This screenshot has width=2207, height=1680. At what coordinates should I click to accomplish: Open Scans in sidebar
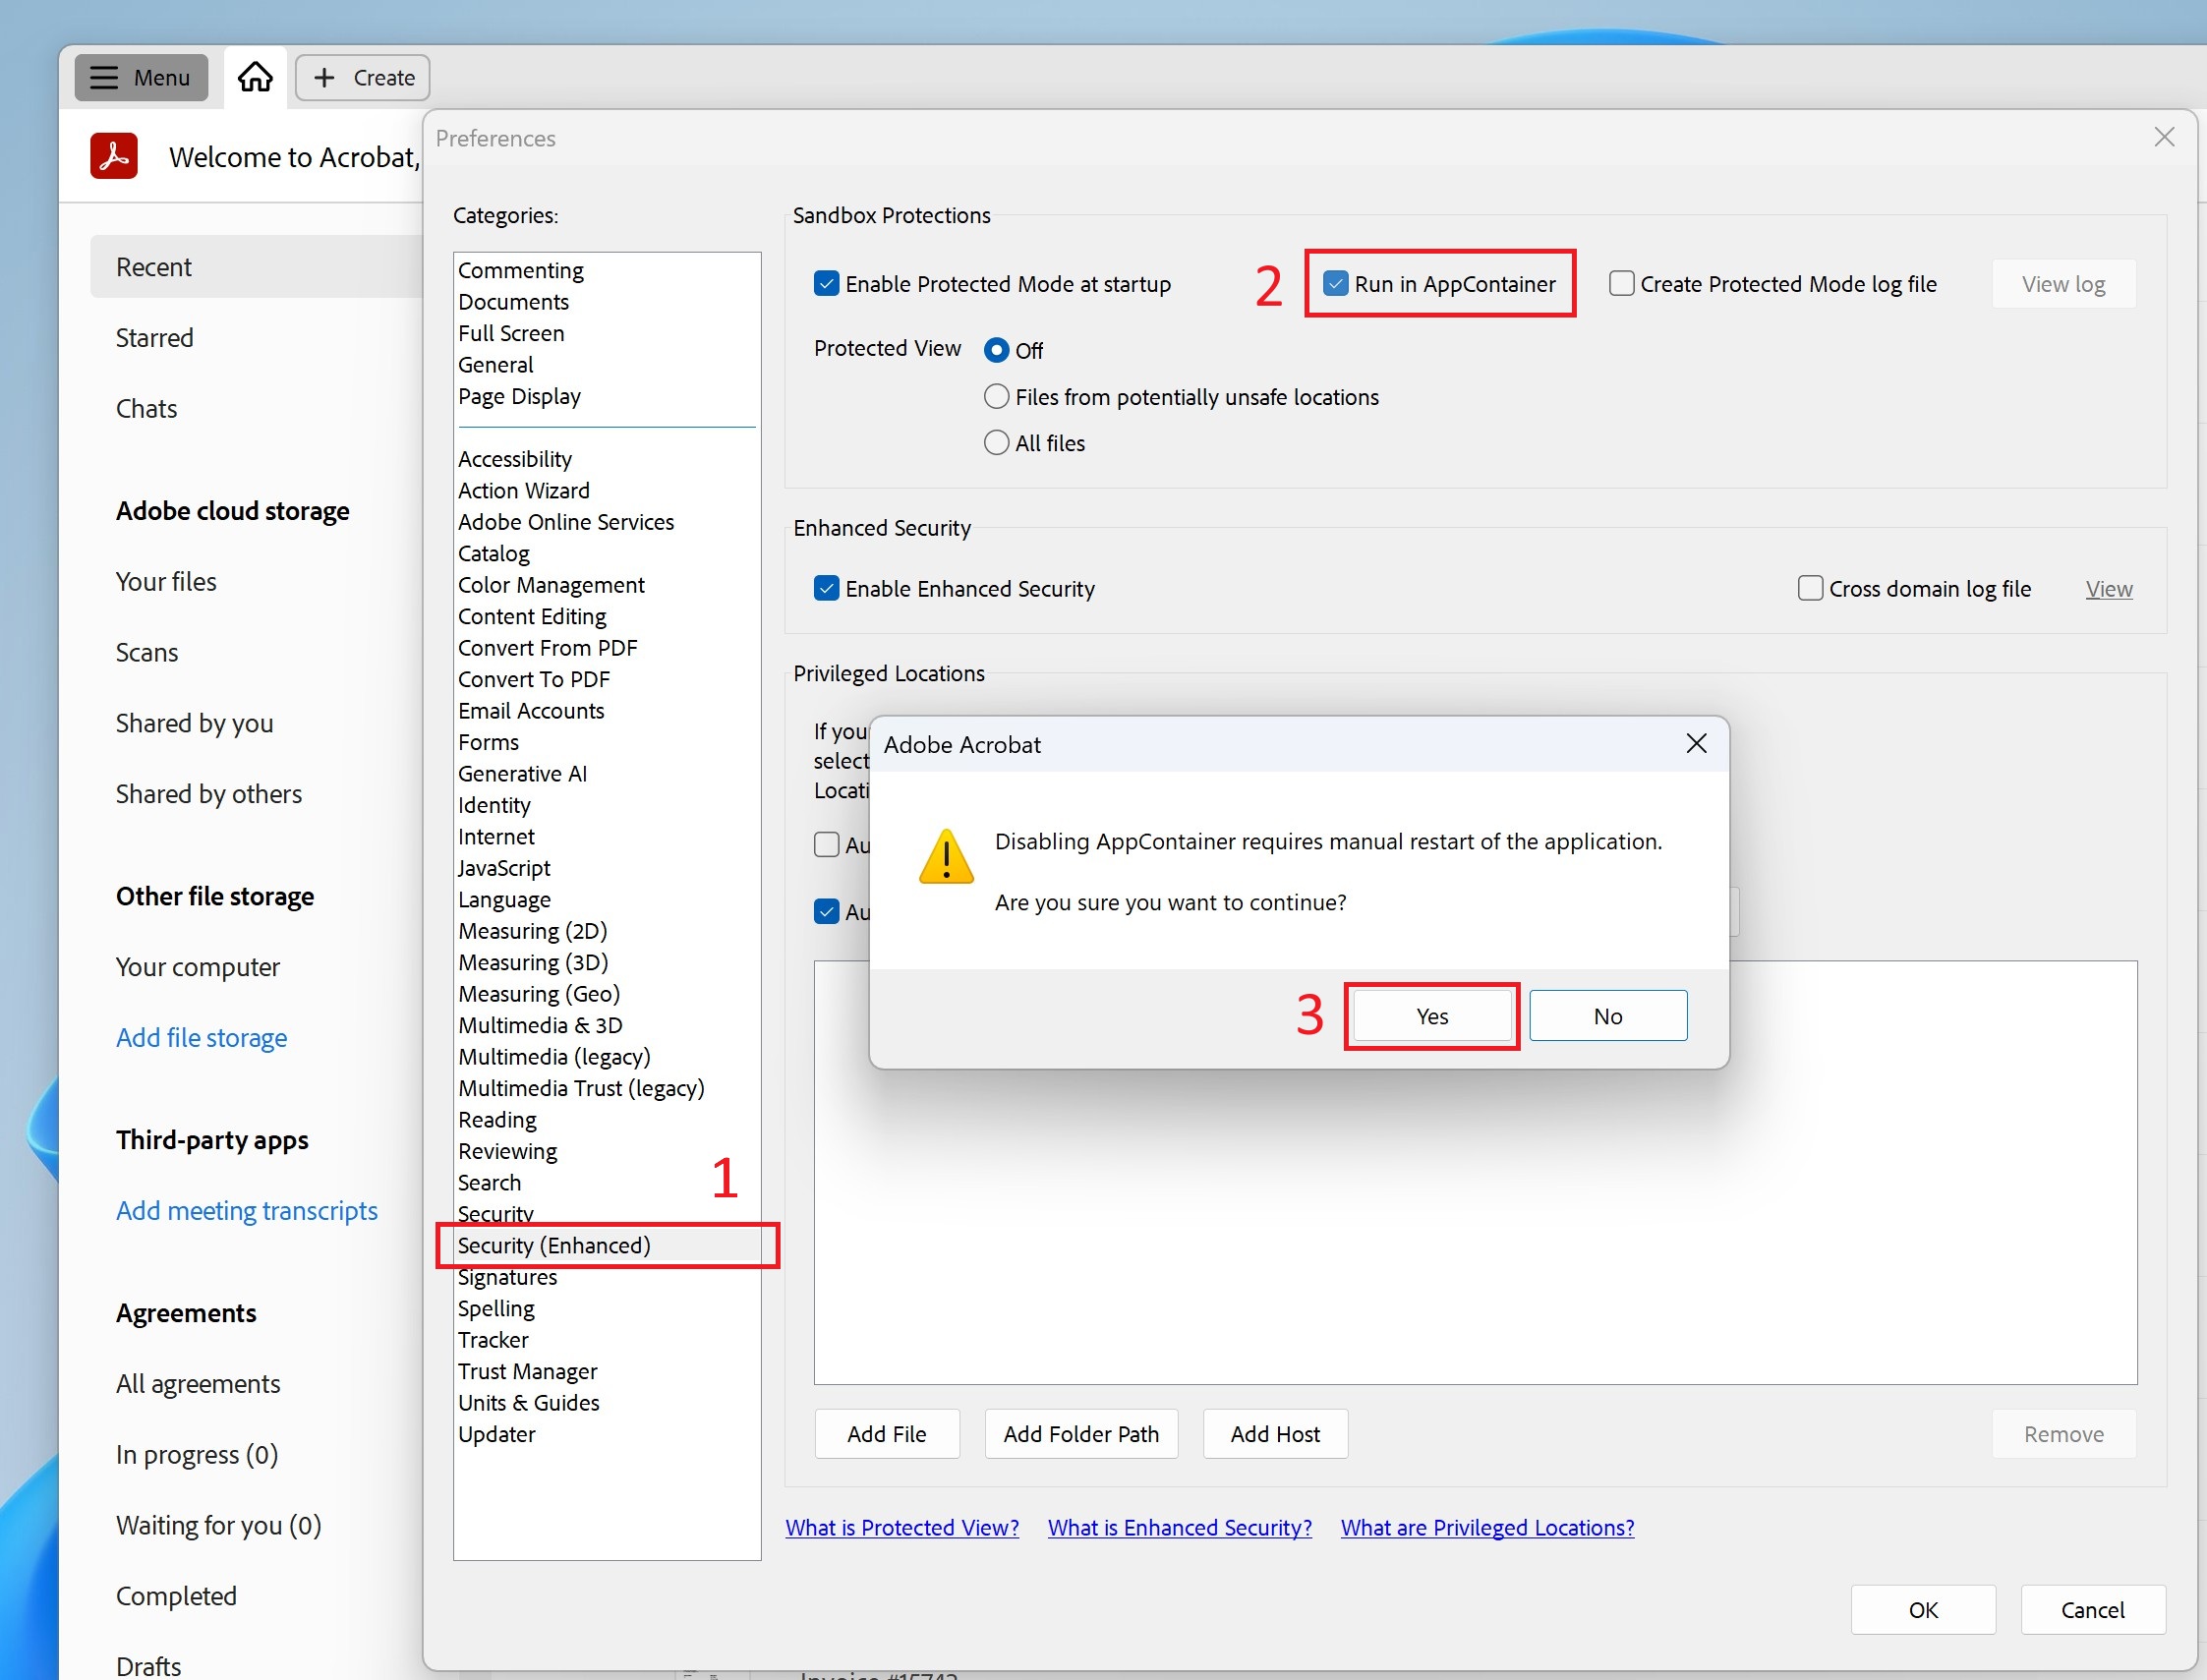(147, 653)
